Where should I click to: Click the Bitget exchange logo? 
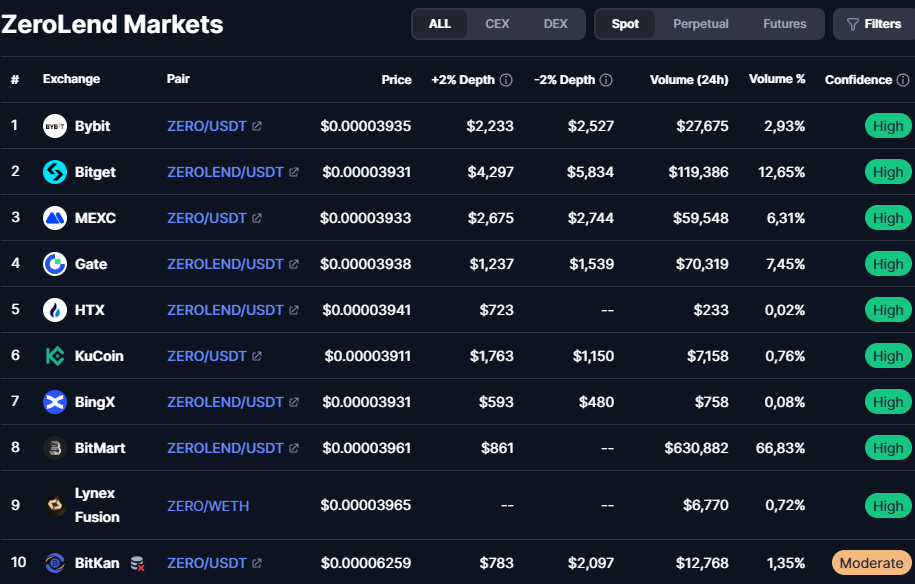(x=55, y=172)
